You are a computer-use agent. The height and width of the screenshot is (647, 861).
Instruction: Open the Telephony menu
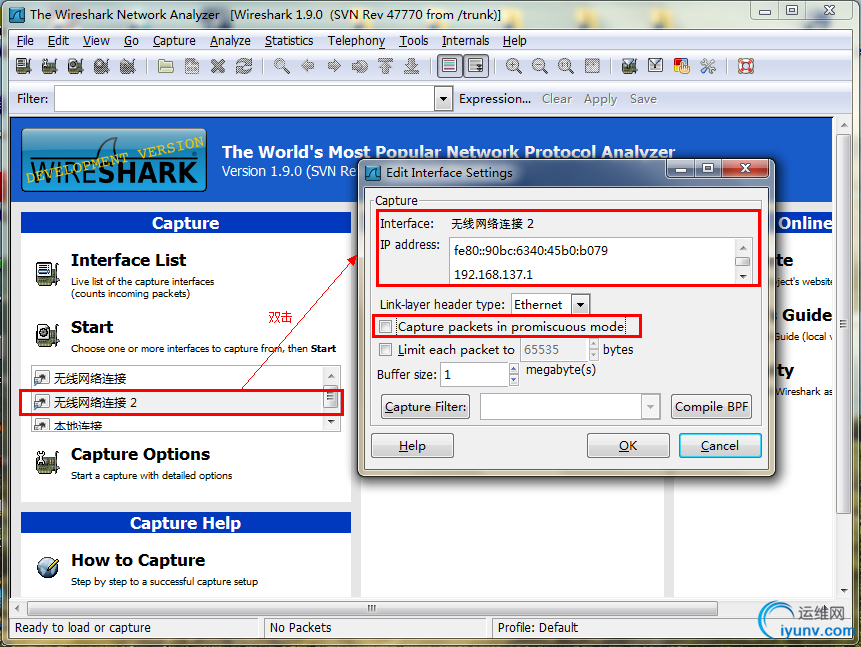356,41
